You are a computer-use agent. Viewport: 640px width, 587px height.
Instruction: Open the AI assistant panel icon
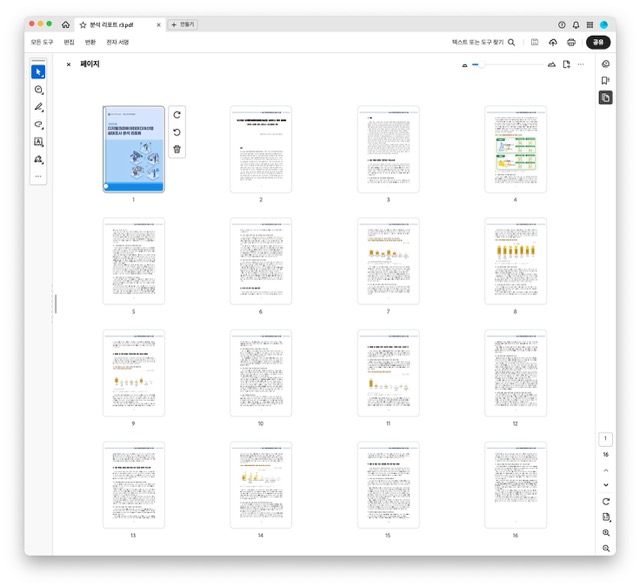pos(606,64)
